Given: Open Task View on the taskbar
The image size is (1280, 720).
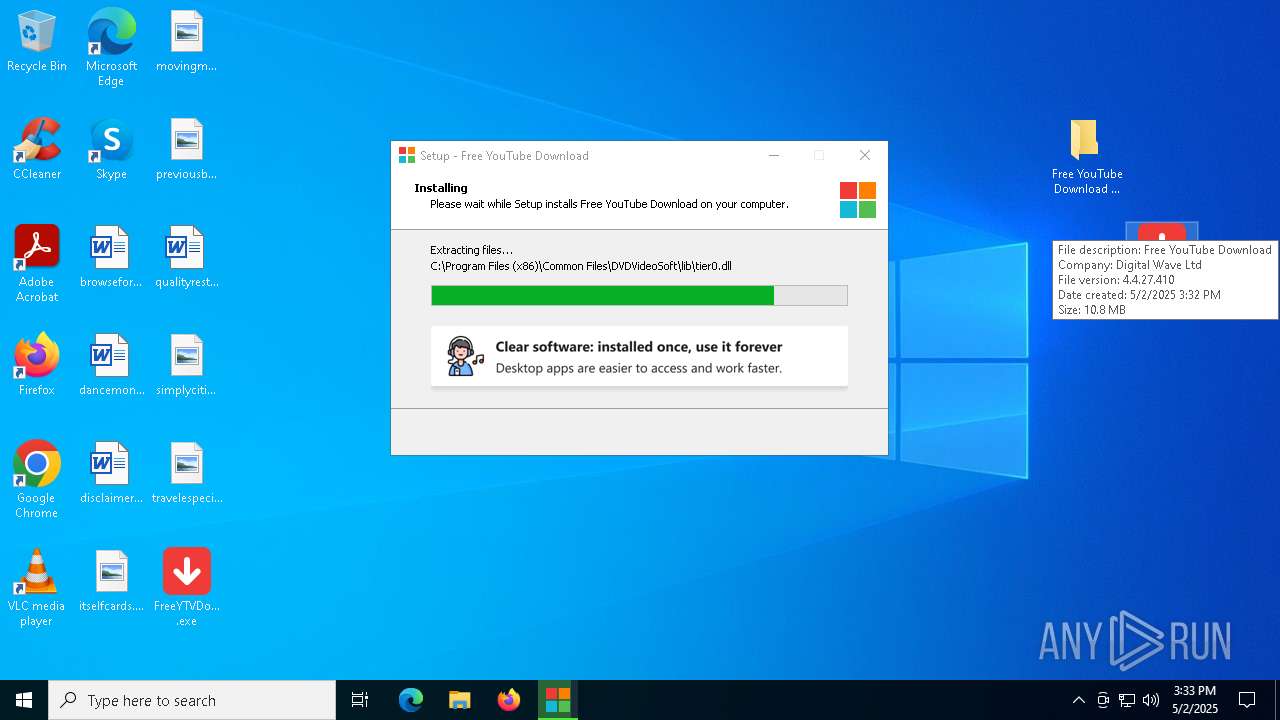Looking at the screenshot, I should 360,700.
